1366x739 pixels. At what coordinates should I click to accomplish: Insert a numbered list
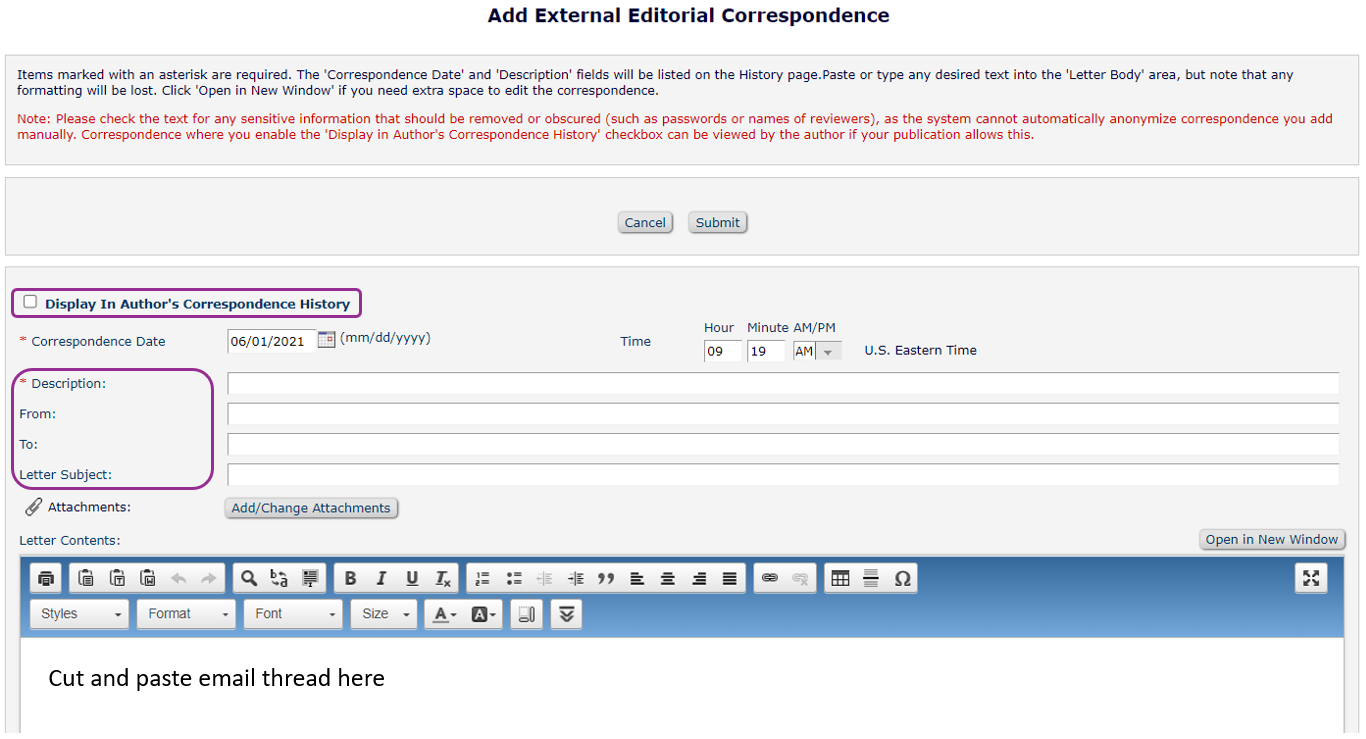tap(483, 579)
